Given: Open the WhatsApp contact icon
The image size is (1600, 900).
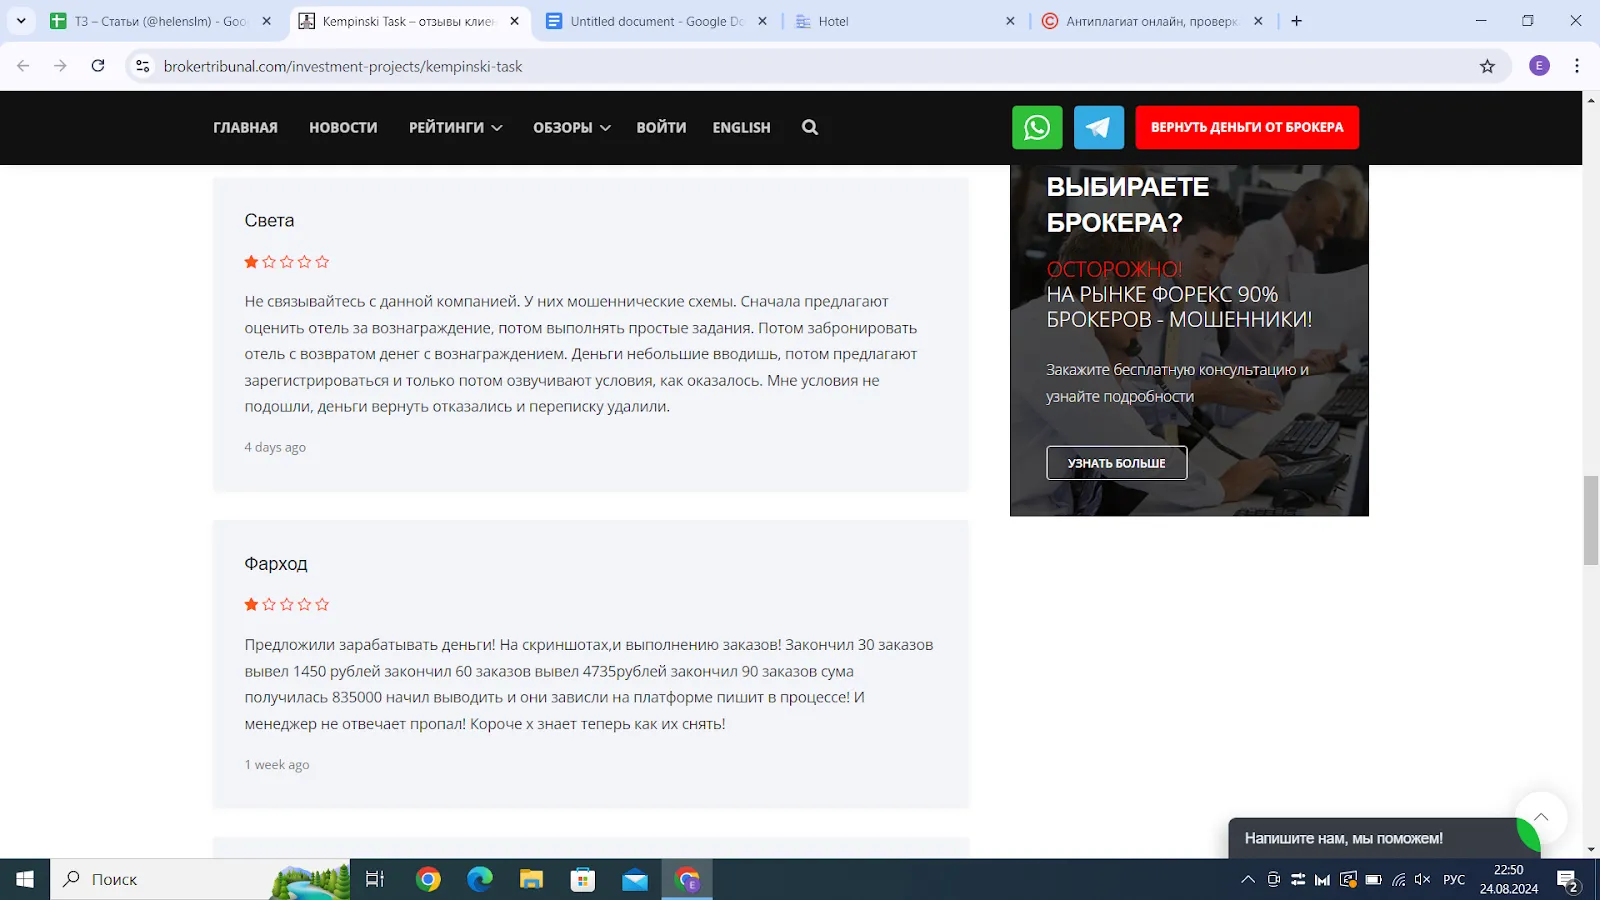Looking at the screenshot, I should (x=1037, y=127).
